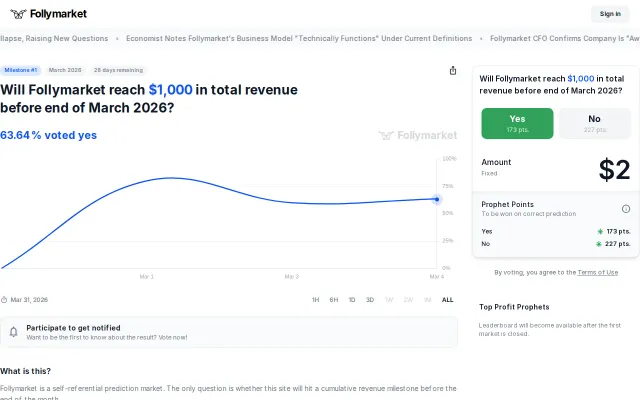Viewport: 640px width, 400px height.
Task: Click the Top Profit Prophets heading
Action: click(514, 307)
